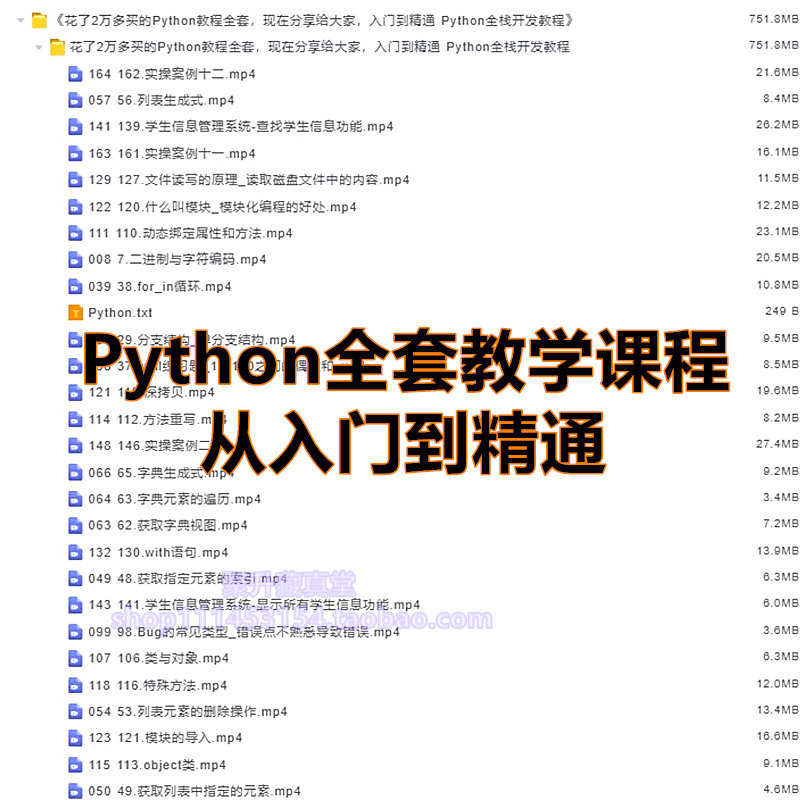
Task: Click the nested yellow subfolder icon
Action: click(57, 47)
